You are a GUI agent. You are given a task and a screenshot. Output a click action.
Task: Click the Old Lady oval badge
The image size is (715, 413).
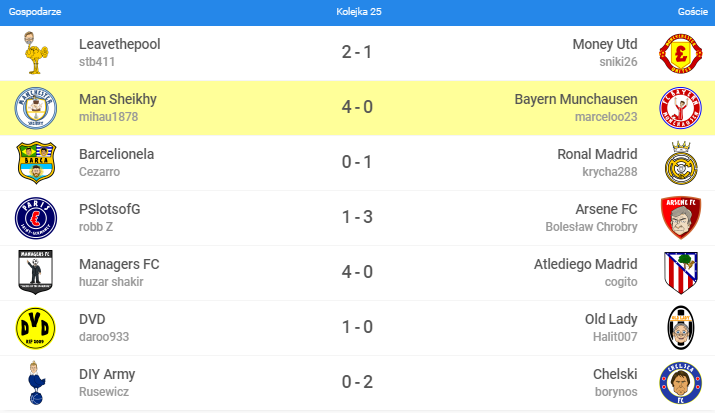coord(680,328)
